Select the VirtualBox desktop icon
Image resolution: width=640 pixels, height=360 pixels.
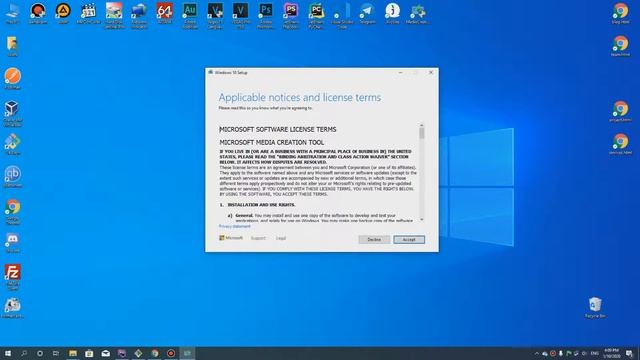click(12, 113)
